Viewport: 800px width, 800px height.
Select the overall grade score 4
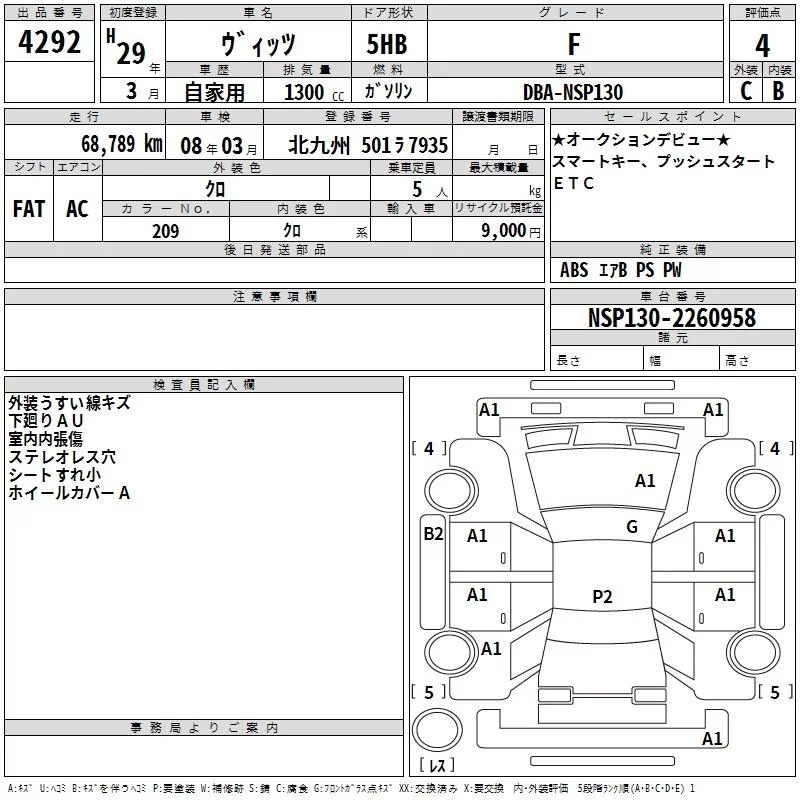click(762, 45)
